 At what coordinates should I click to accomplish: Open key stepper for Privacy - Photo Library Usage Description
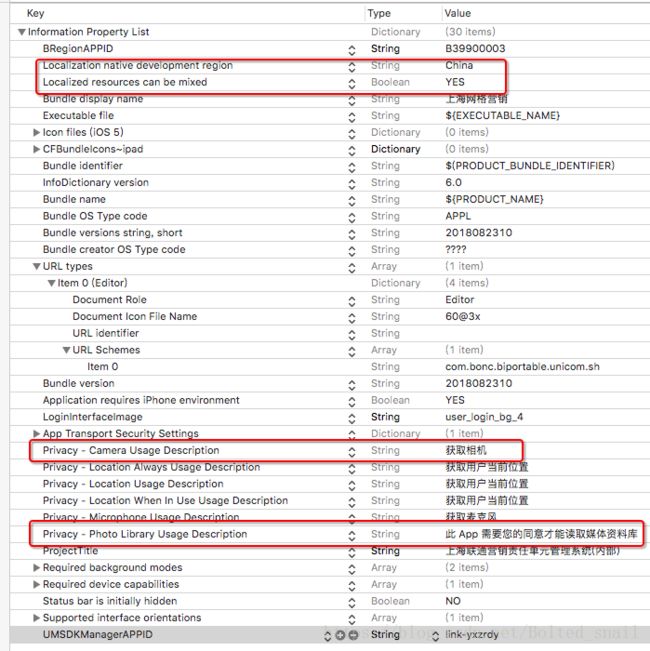[352, 535]
